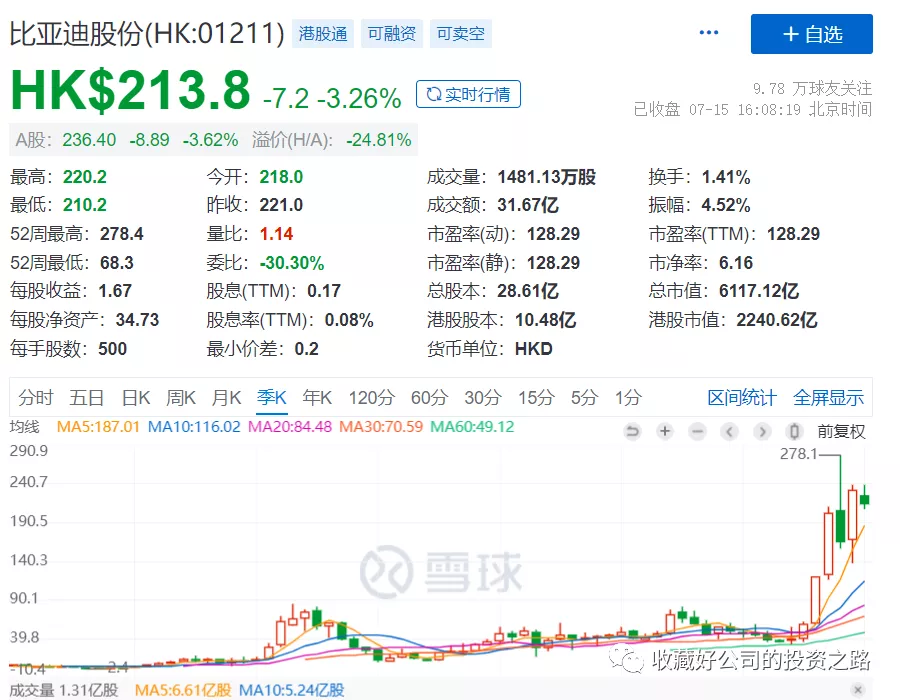Click the 成交量 1.31亿股 volume label
This screenshot has width=900, height=700.
click(64, 690)
